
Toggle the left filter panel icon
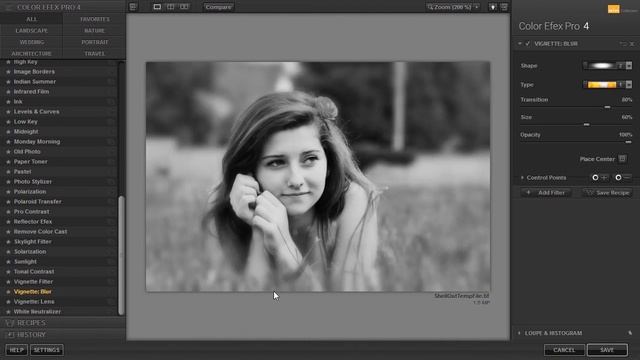tap(133, 7)
